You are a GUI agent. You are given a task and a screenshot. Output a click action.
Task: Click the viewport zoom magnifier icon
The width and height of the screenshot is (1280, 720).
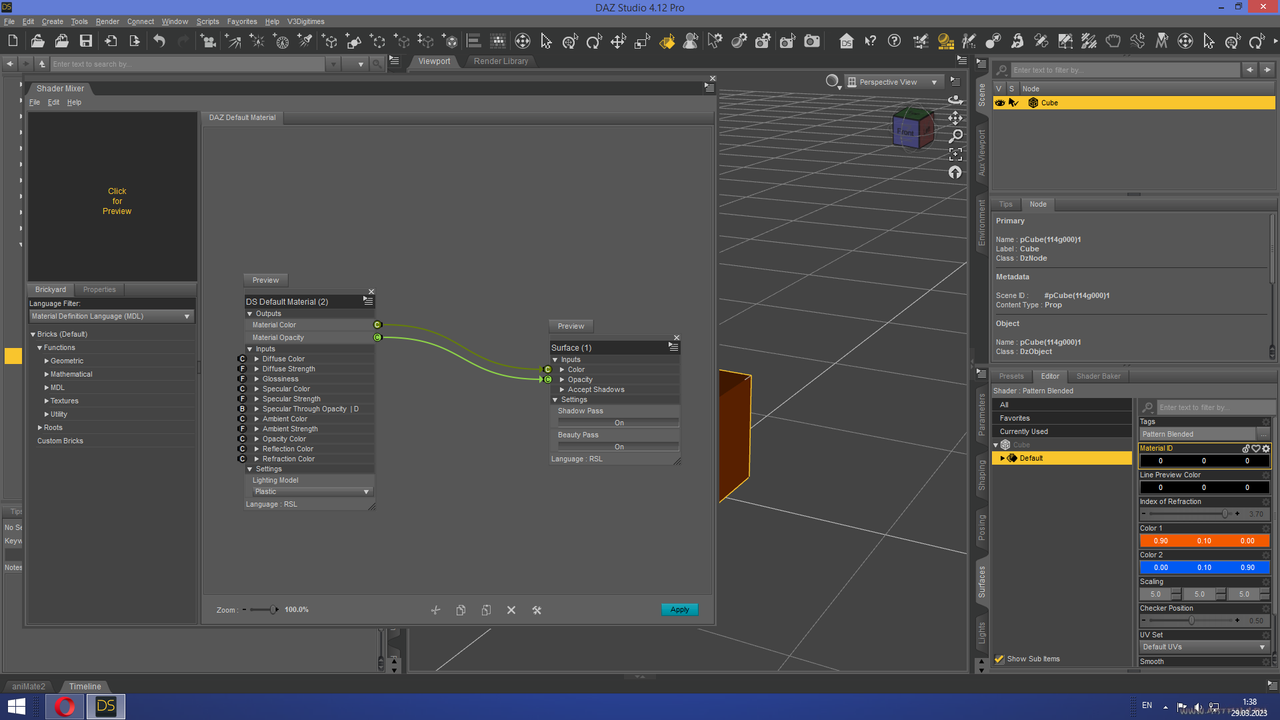click(x=955, y=136)
